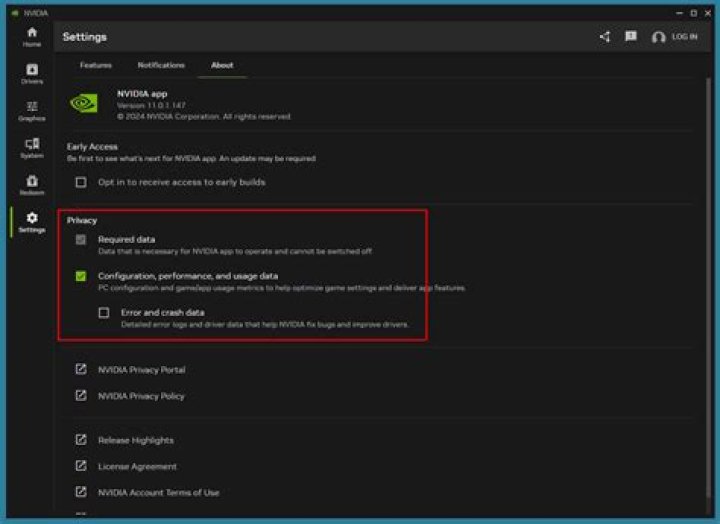Open NVIDIA Account Terms of Use link
The width and height of the screenshot is (720, 524).
pyautogui.click(x=158, y=493)
